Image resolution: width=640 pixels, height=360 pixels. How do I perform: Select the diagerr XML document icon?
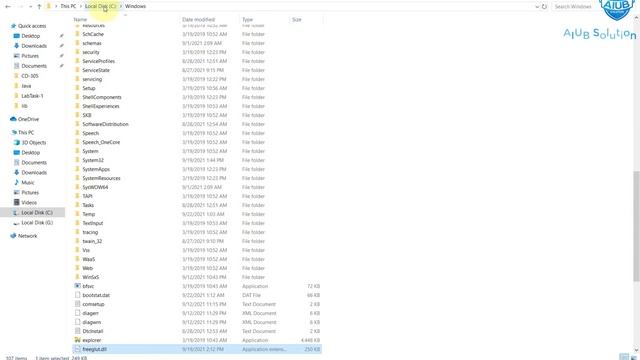(77, 313)
